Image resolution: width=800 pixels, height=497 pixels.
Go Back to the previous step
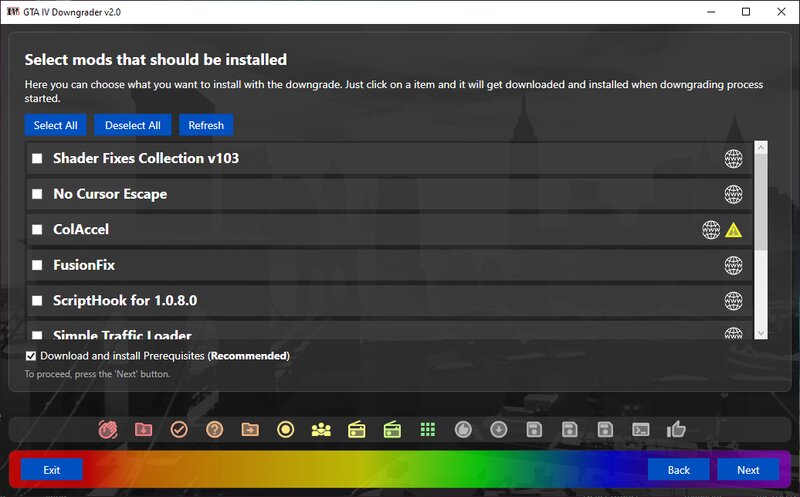(x=679, y=470)
